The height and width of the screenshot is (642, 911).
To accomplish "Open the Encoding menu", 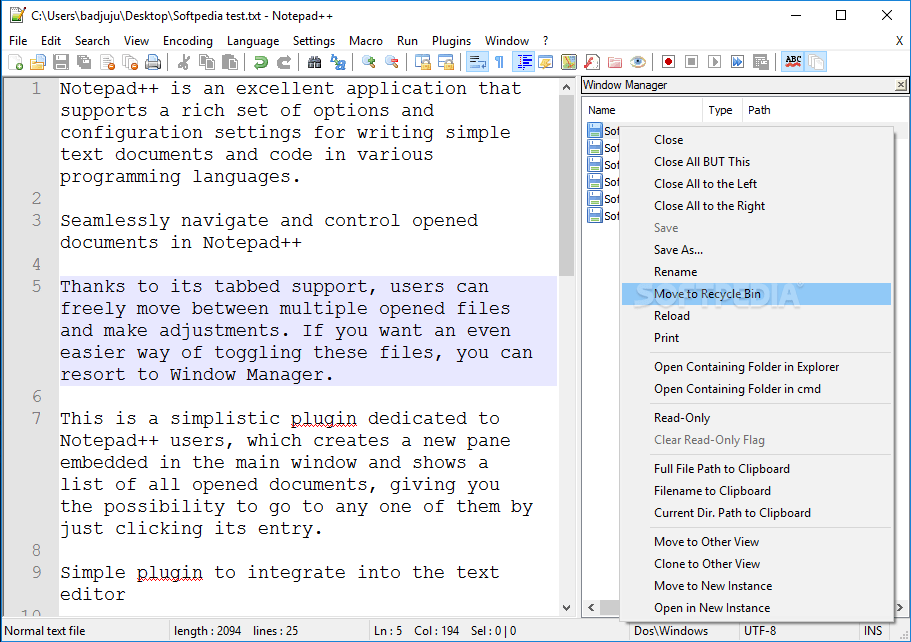I will [x=188, y=41].
